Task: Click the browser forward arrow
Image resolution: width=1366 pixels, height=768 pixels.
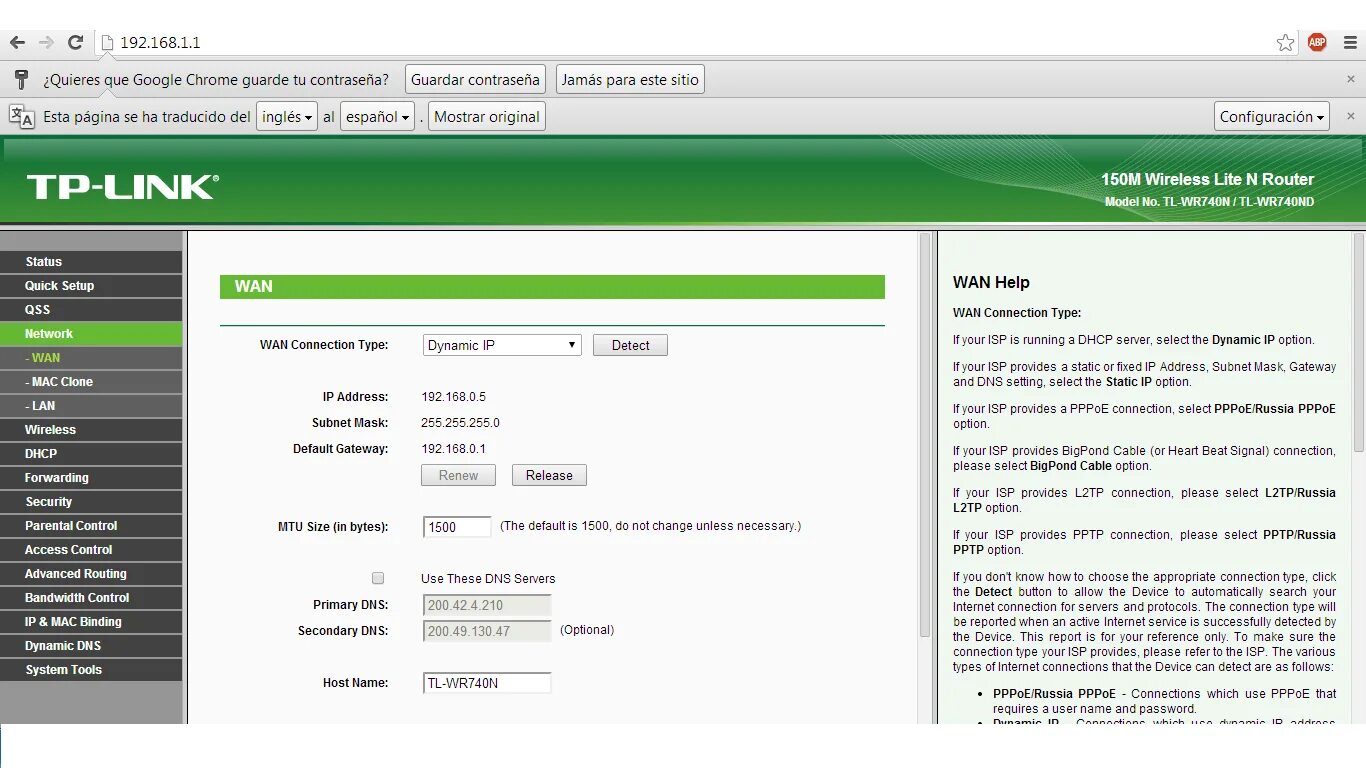Action: [46, 42]
